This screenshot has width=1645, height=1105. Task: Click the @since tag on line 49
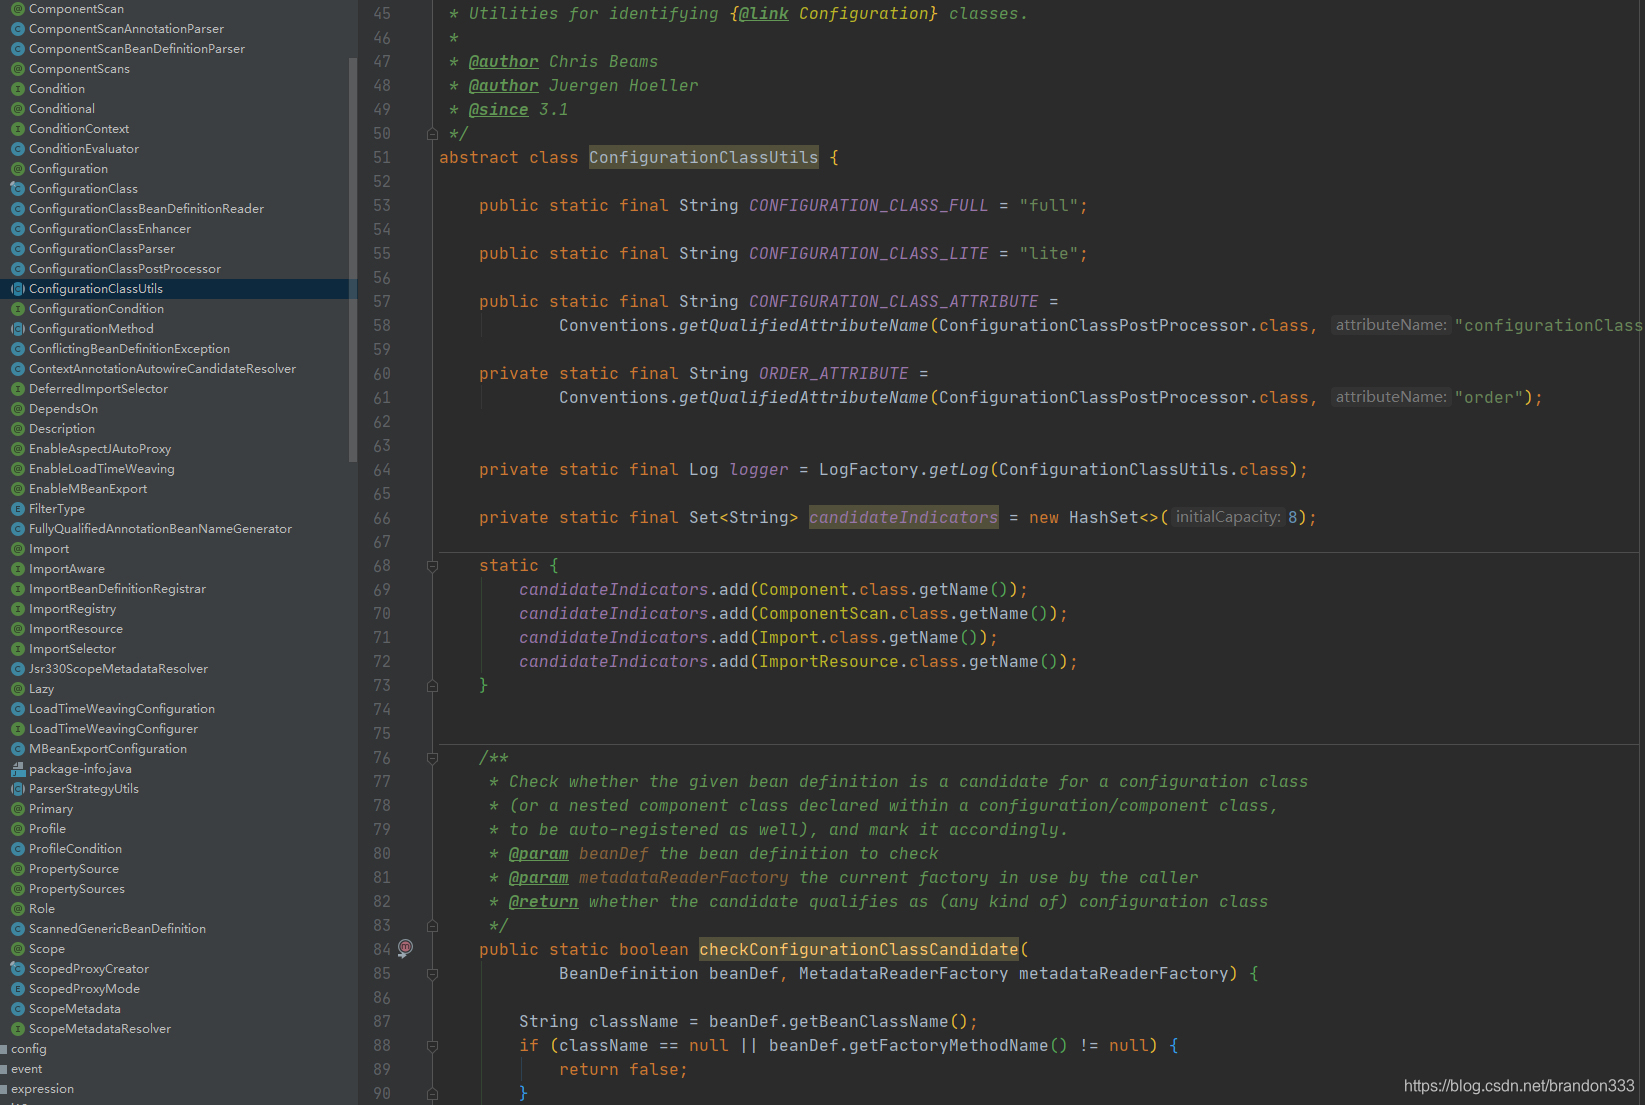click(498, 110)
